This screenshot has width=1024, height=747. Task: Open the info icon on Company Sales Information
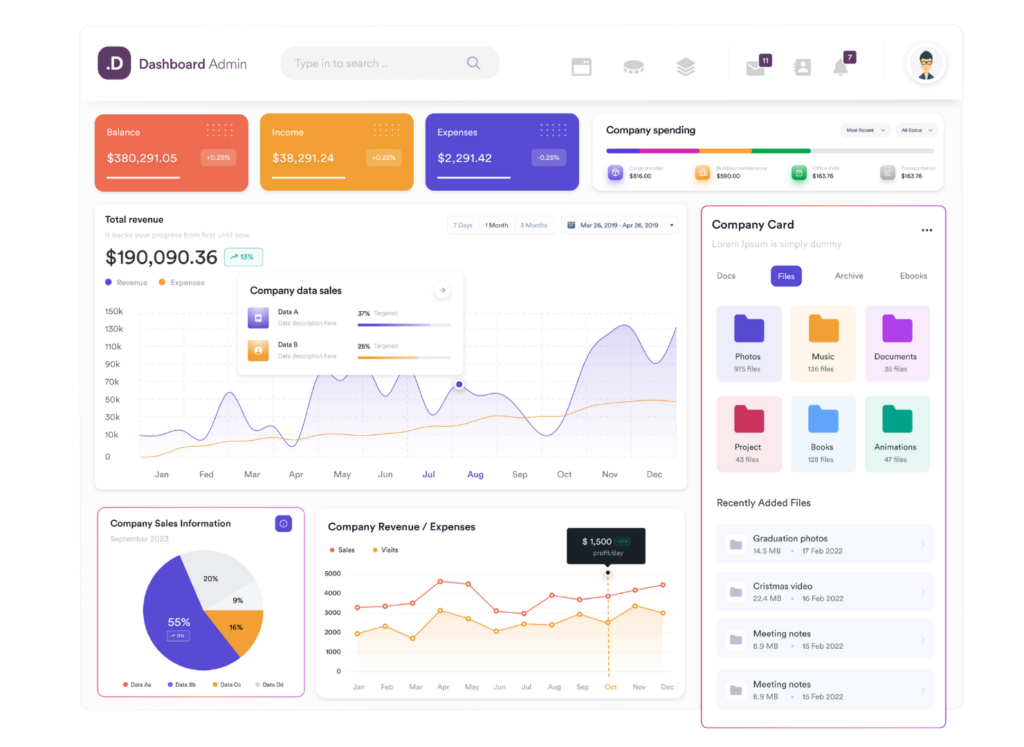point(283,524)
